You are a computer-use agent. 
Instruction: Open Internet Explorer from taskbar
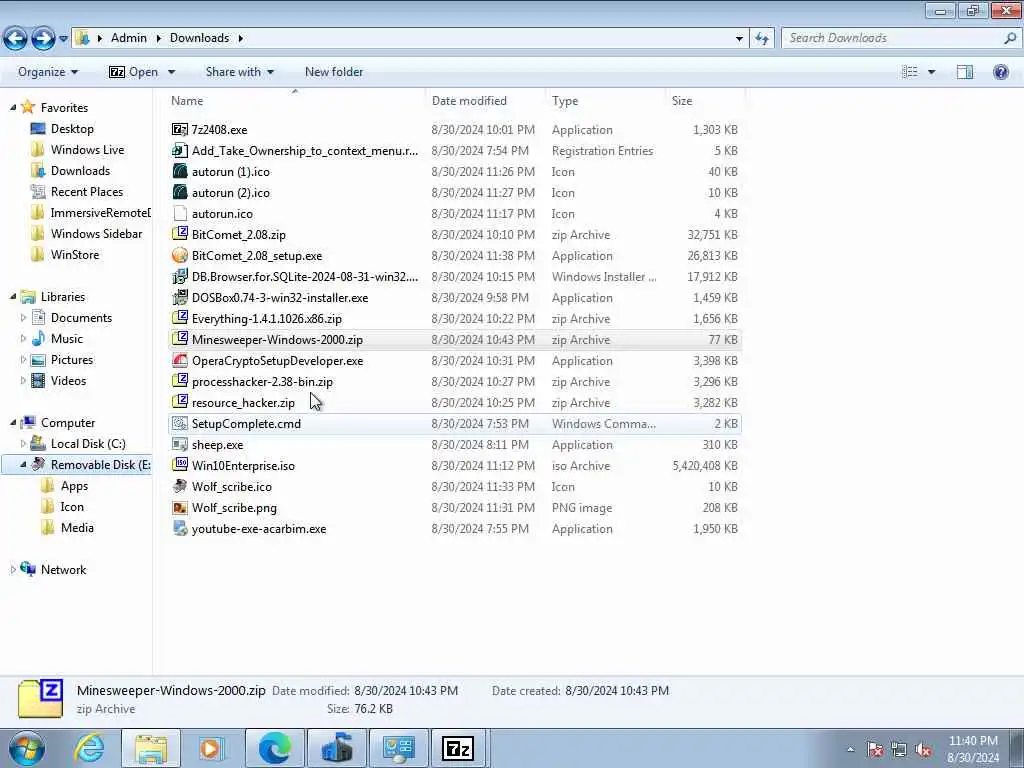[x=89, y=748]
